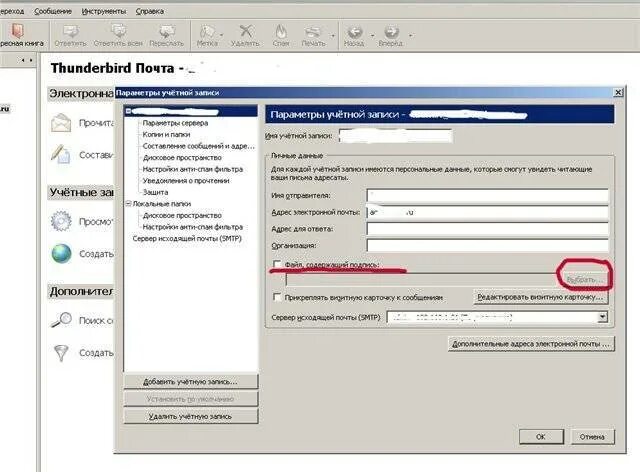Select account's Настройки анти-спам фильтра
Image resolution: width=640 pixels, height=472 pixels.
click(x=193, y=169)
